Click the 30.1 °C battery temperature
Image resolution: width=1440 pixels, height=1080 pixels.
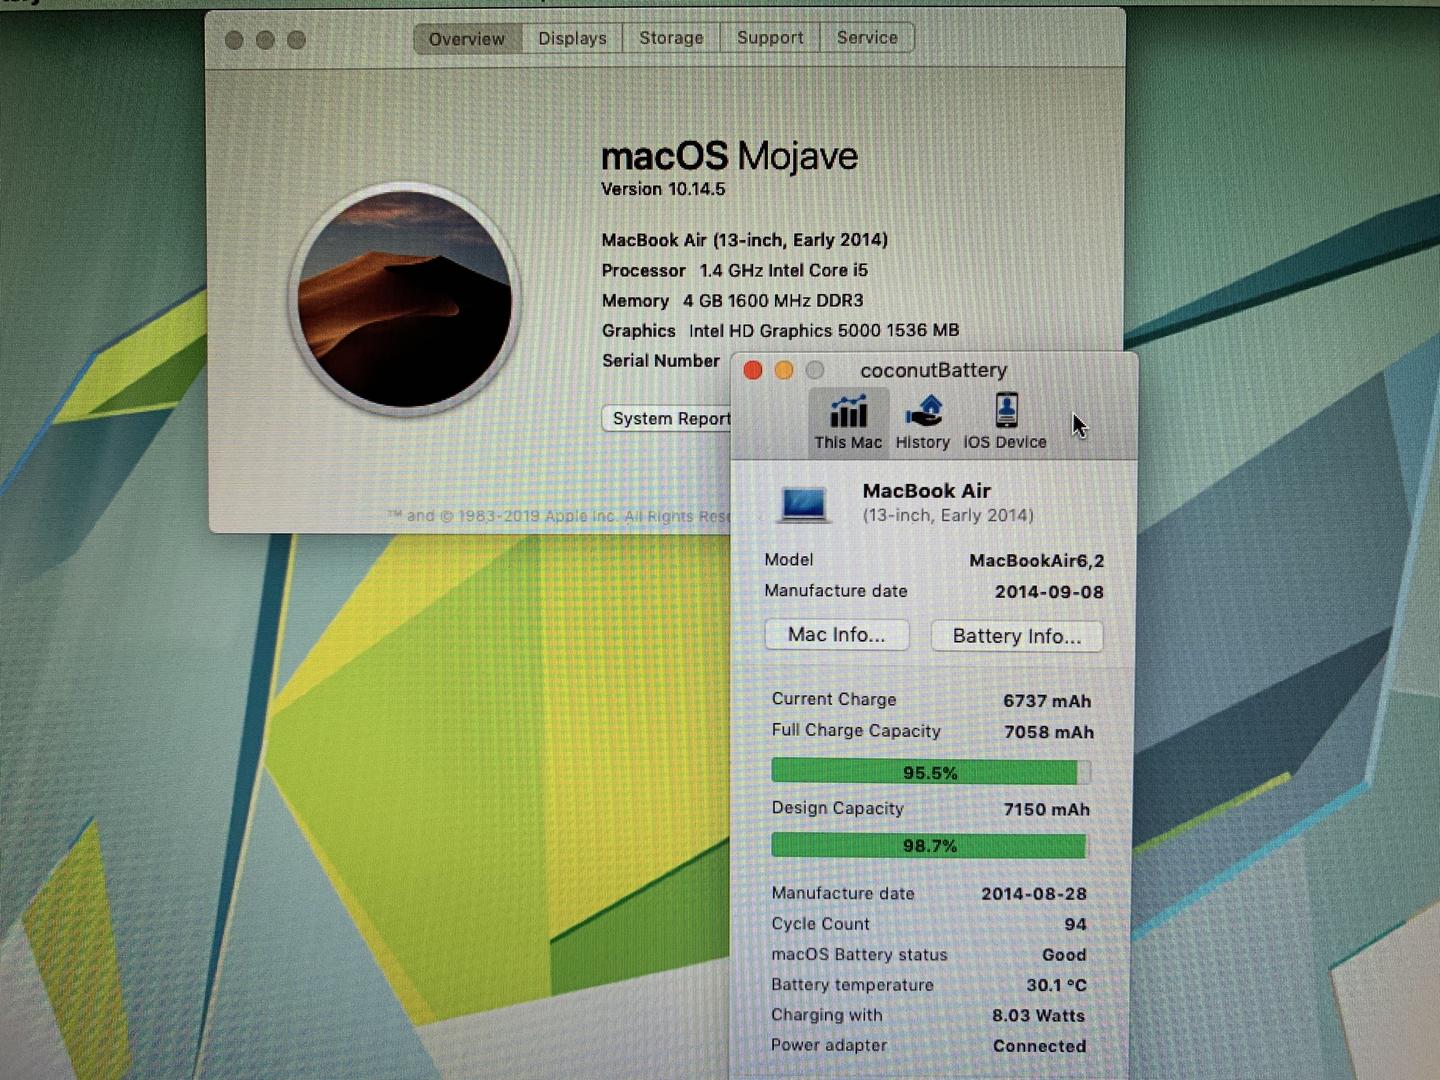[1057, 985]
